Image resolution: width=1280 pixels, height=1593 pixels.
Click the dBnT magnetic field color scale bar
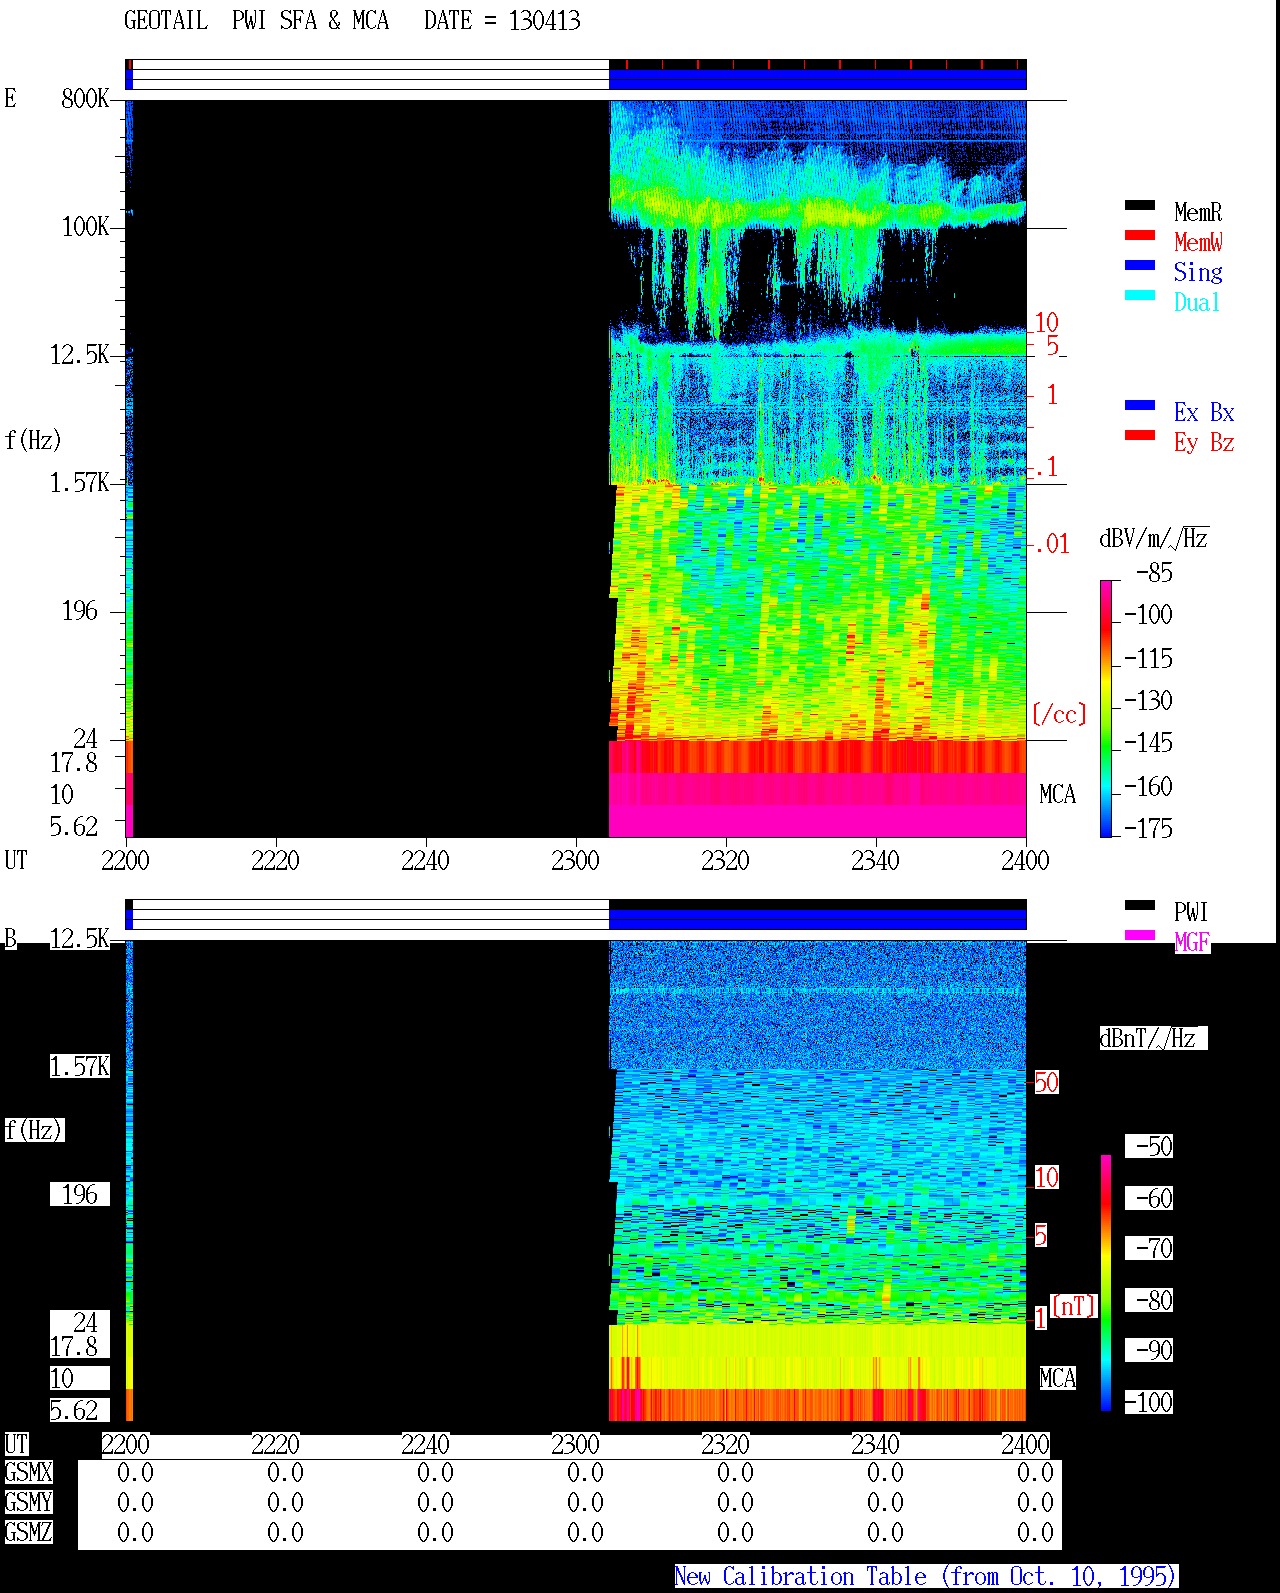click(x=1106, y=1283)
